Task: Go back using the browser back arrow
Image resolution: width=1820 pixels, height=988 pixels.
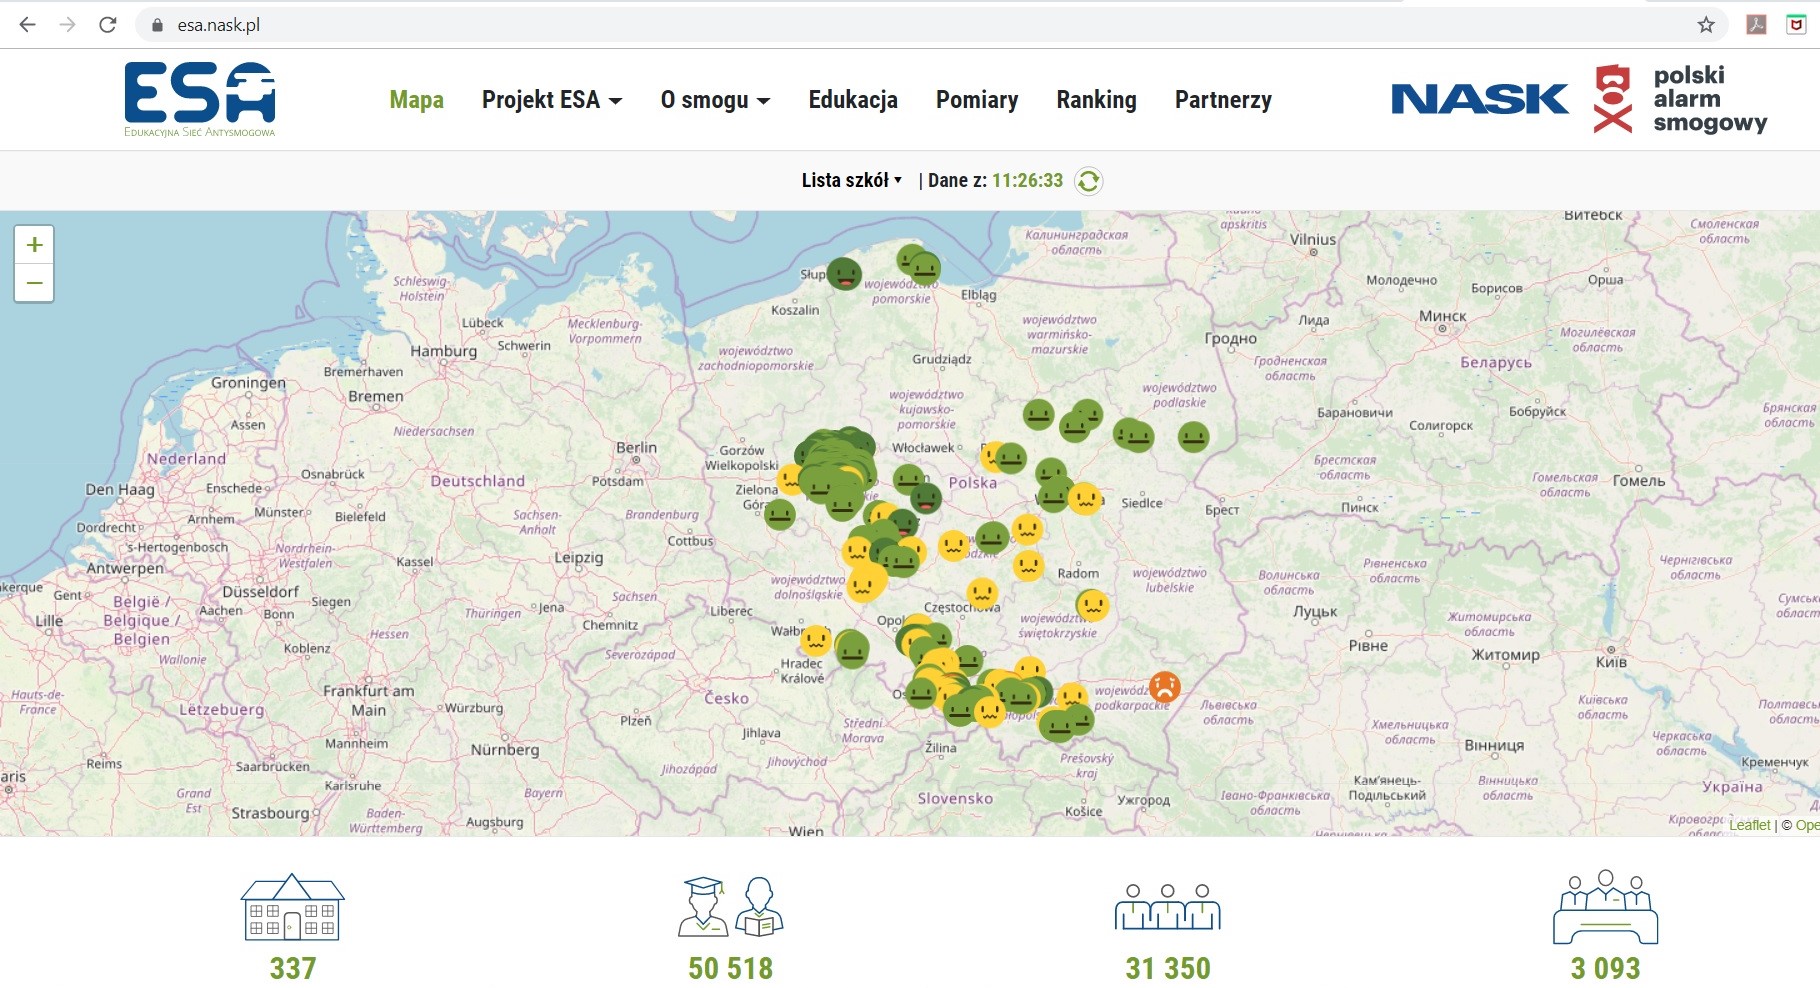Action: click(28, 25)
